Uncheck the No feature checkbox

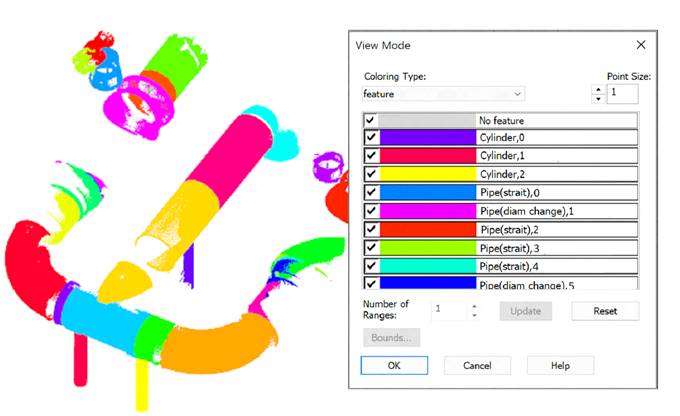[370, 120]
